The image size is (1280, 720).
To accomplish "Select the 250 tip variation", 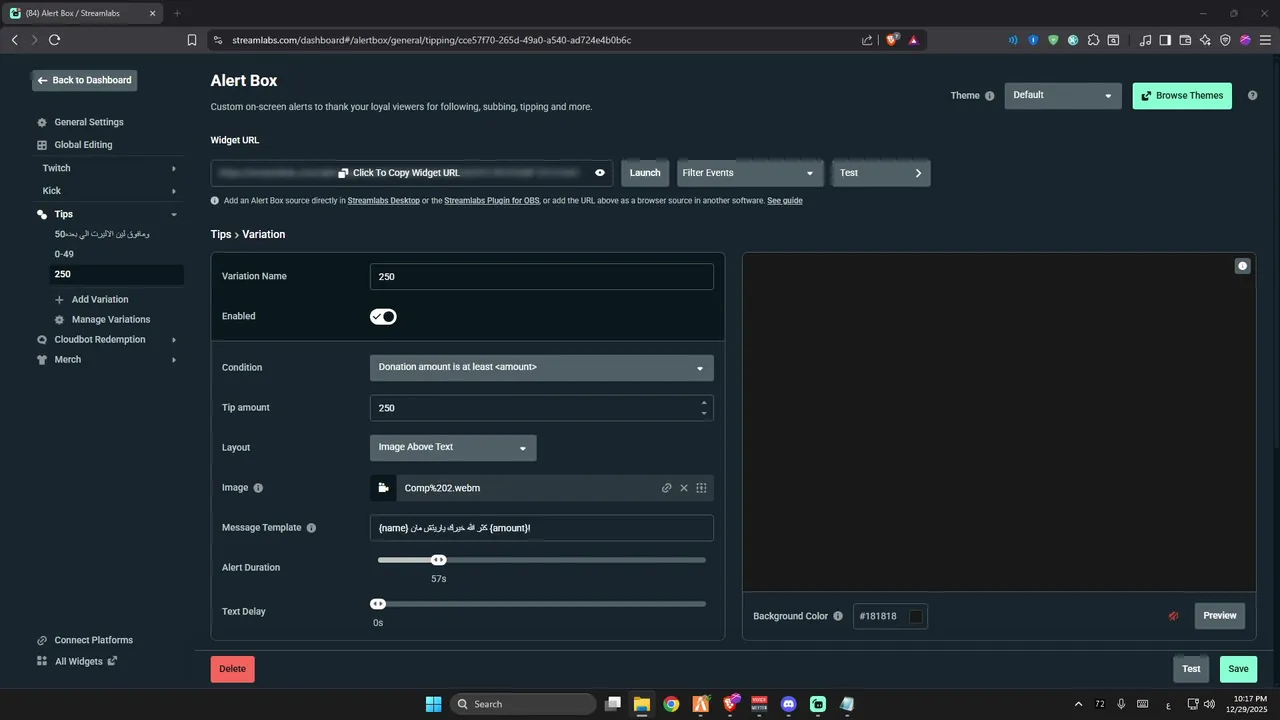I will click(x=118, y=274).
